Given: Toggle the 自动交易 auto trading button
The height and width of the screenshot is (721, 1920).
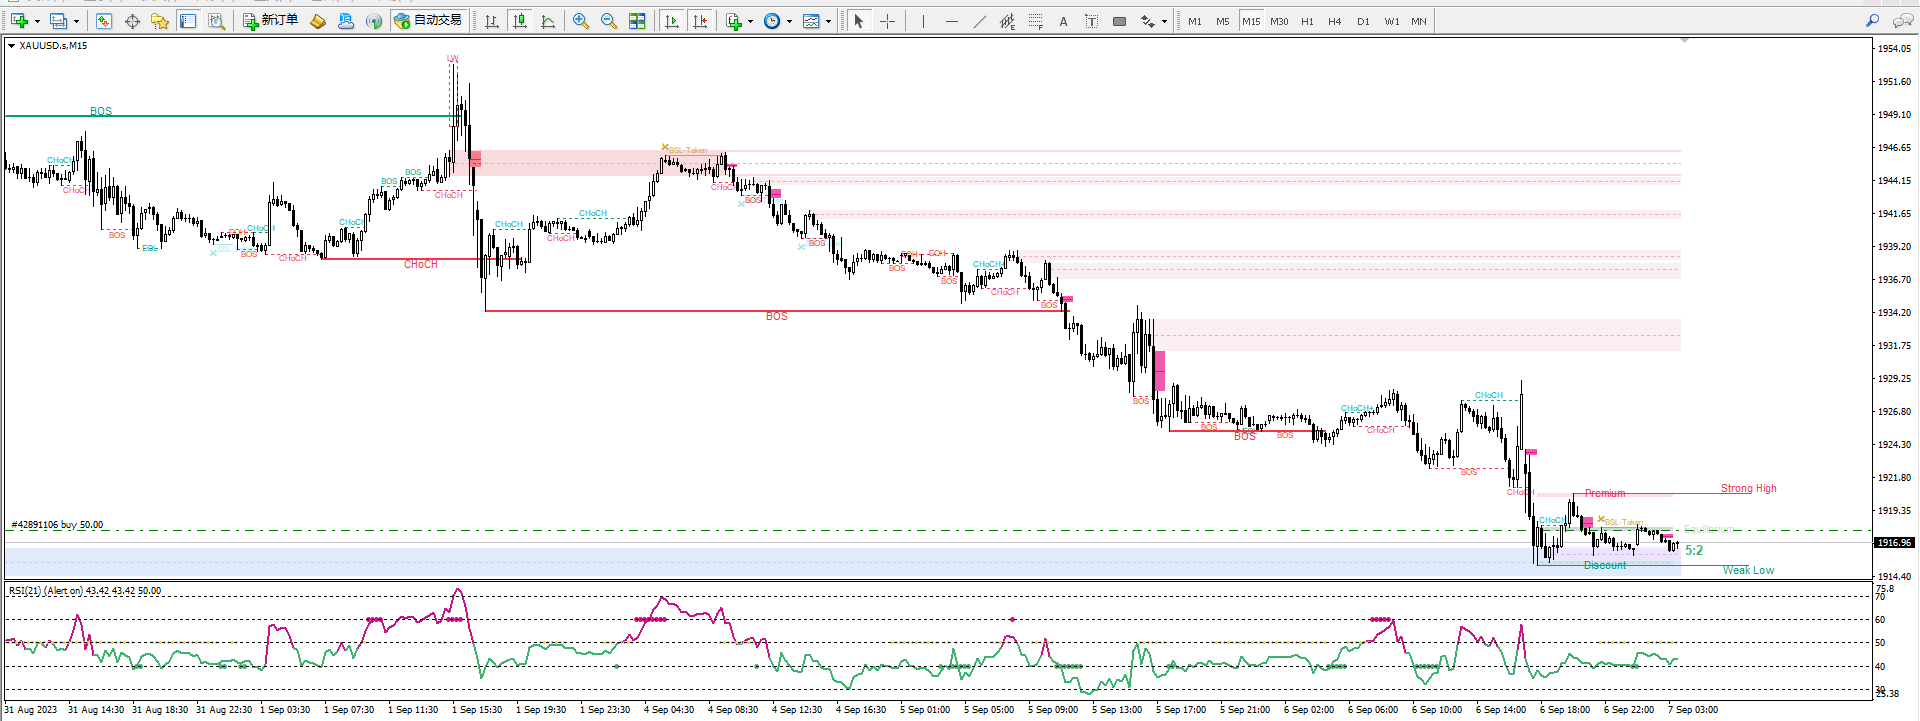Looking at the screenshot, I should coord(428,21).
